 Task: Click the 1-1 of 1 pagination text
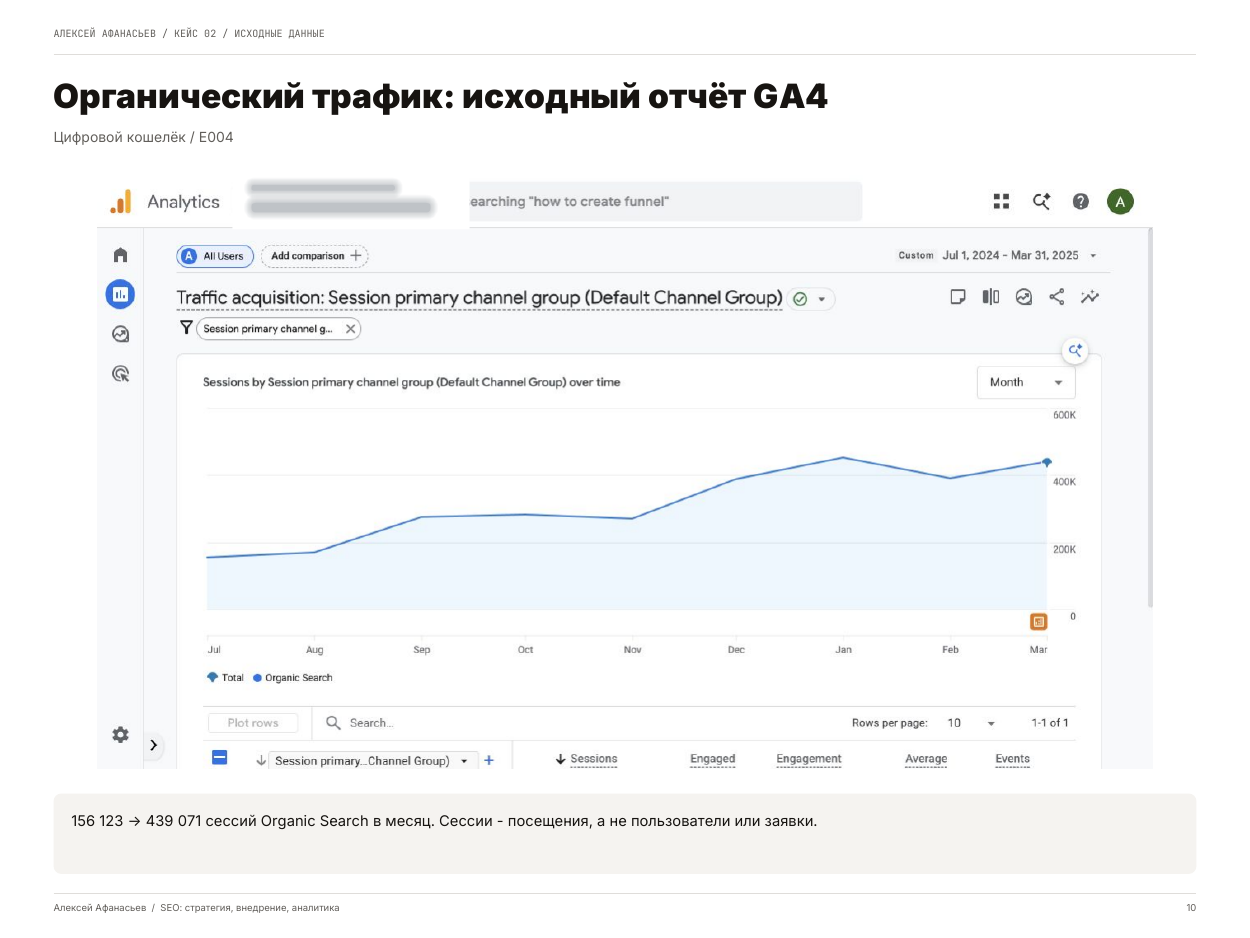(1050, 723)
